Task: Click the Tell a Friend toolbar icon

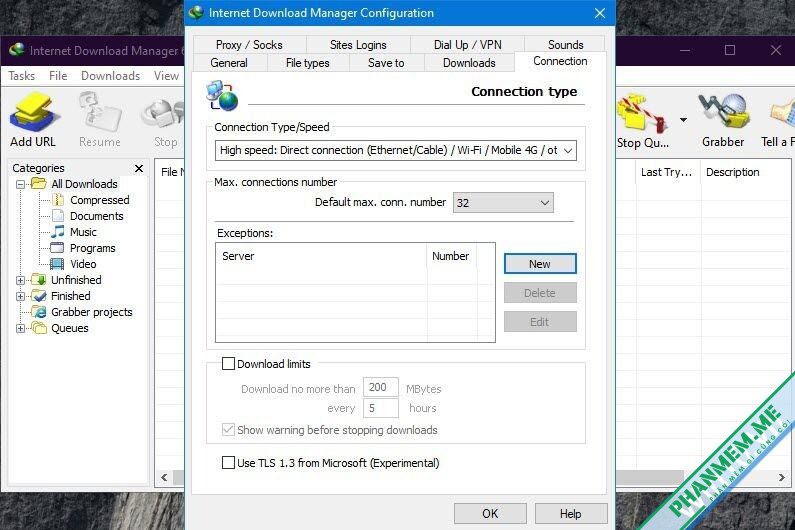Action: point(782,113)
